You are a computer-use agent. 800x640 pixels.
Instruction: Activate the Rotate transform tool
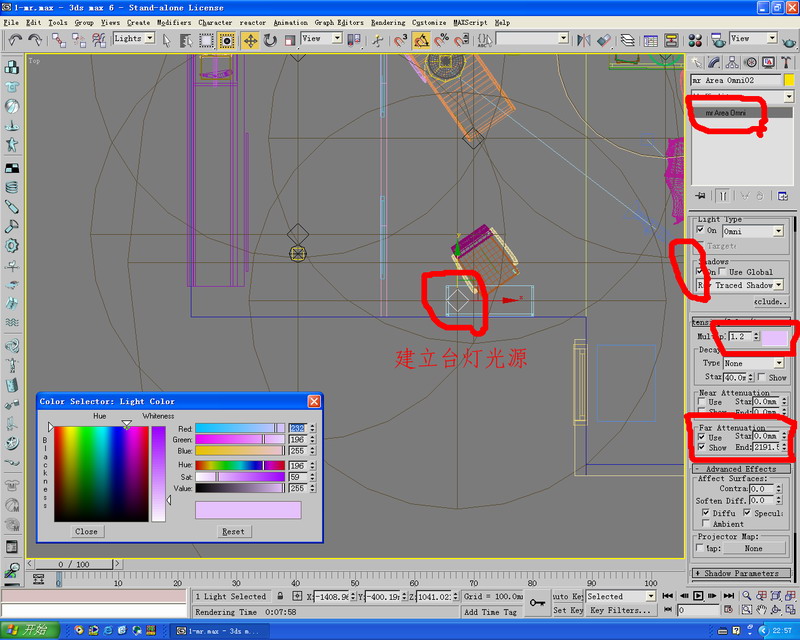click(270, 40)
